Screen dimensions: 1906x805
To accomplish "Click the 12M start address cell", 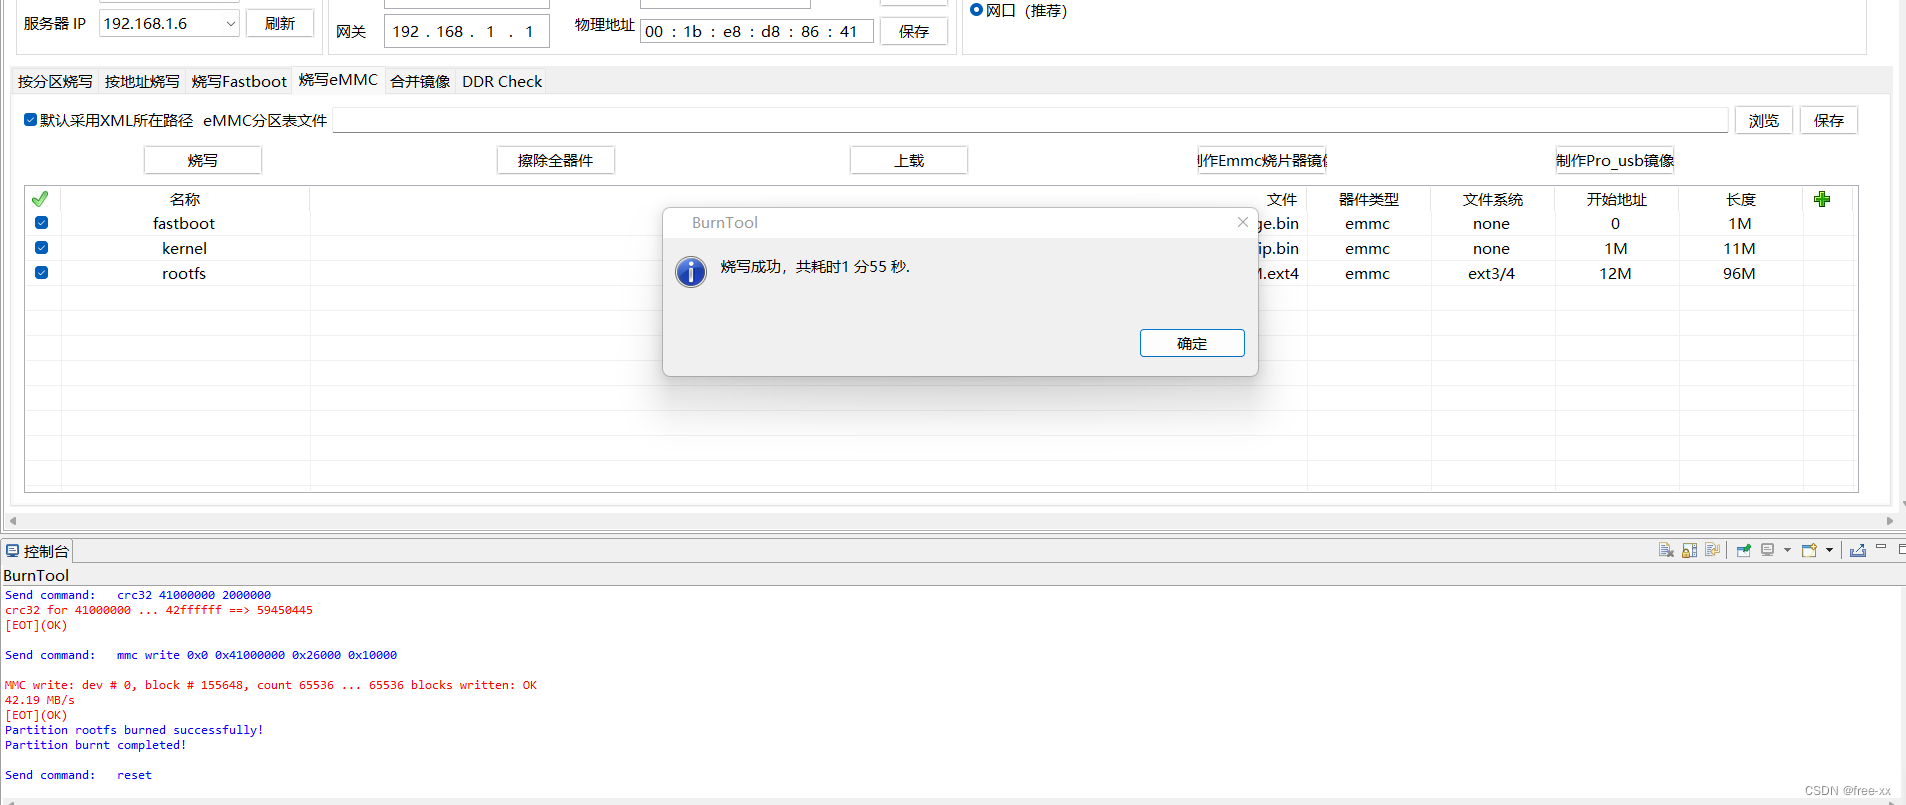I will coord(1616,273).
